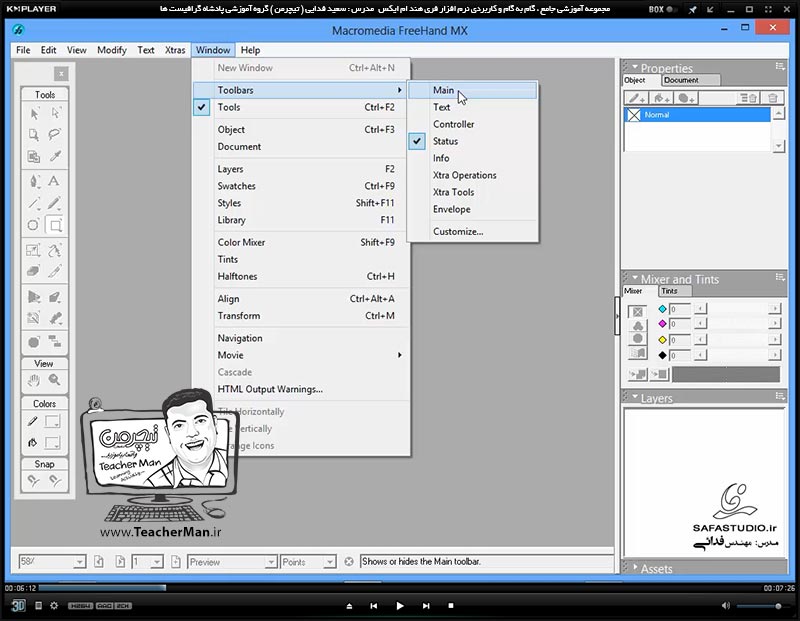Click the Add Stroke button in Properties

[x=637, y=98]
